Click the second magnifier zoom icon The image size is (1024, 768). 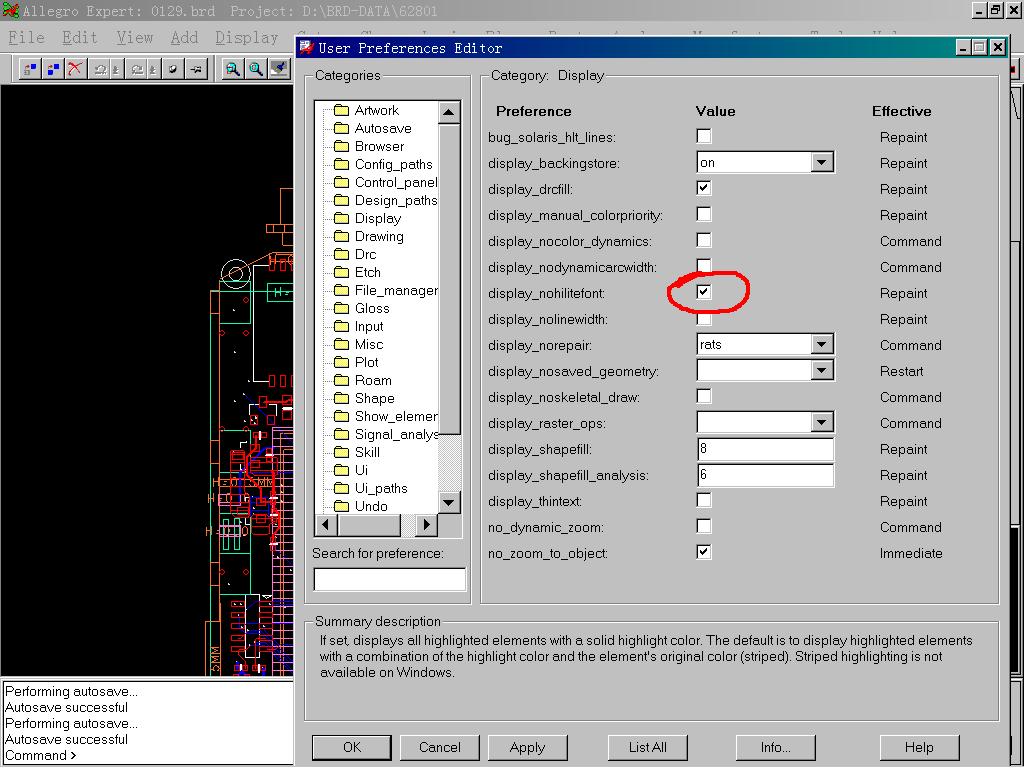[x=256, y=69]
